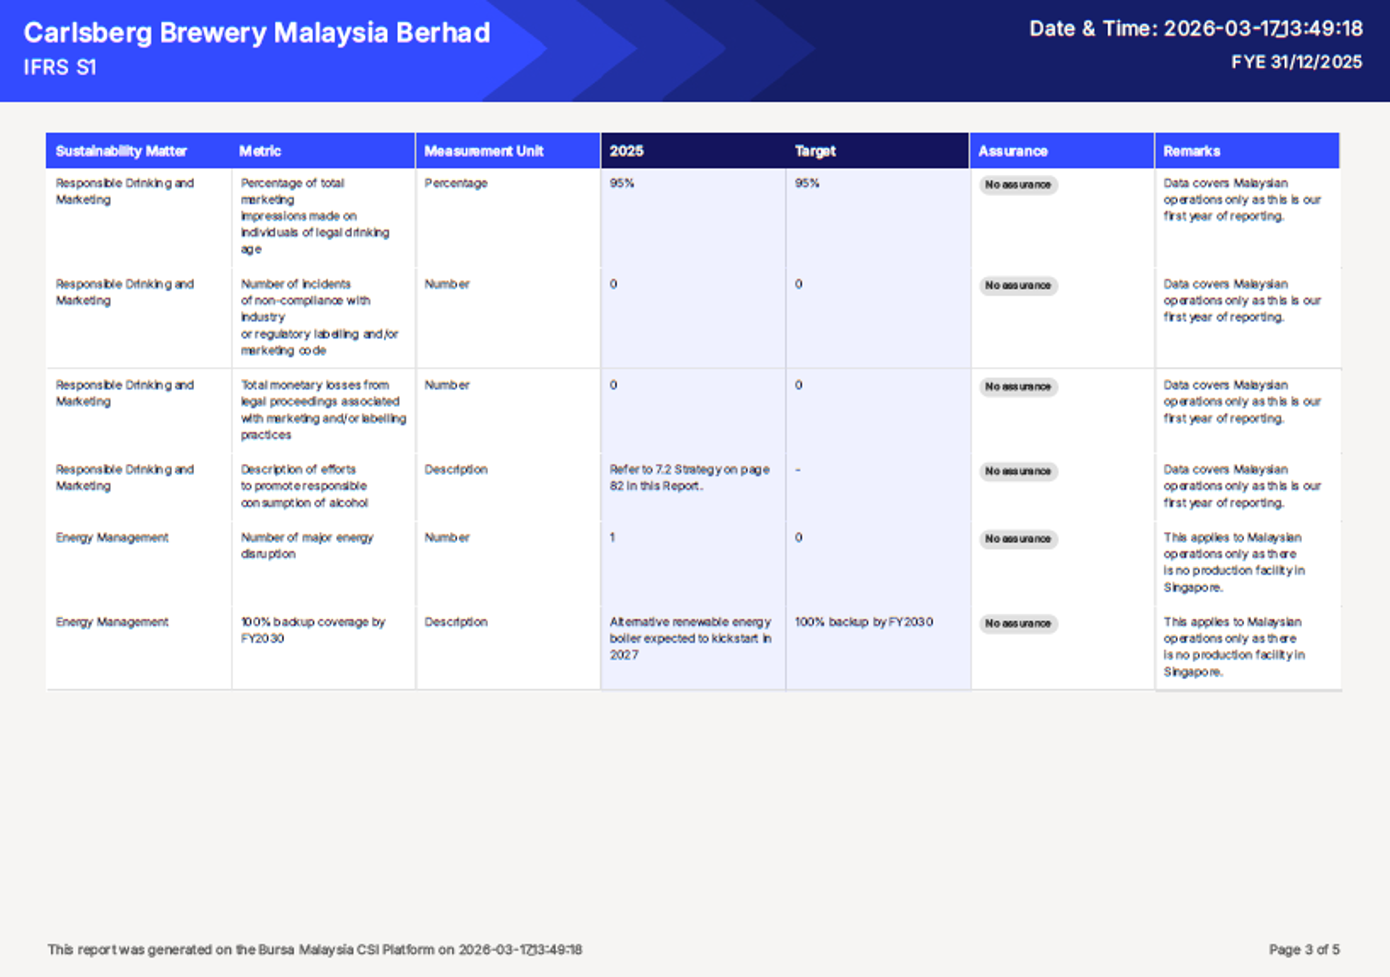The height and width of the screenshot is (977, 1390).
Task: Click No assurance badge in the first table row
Action: pos(1018,185)
